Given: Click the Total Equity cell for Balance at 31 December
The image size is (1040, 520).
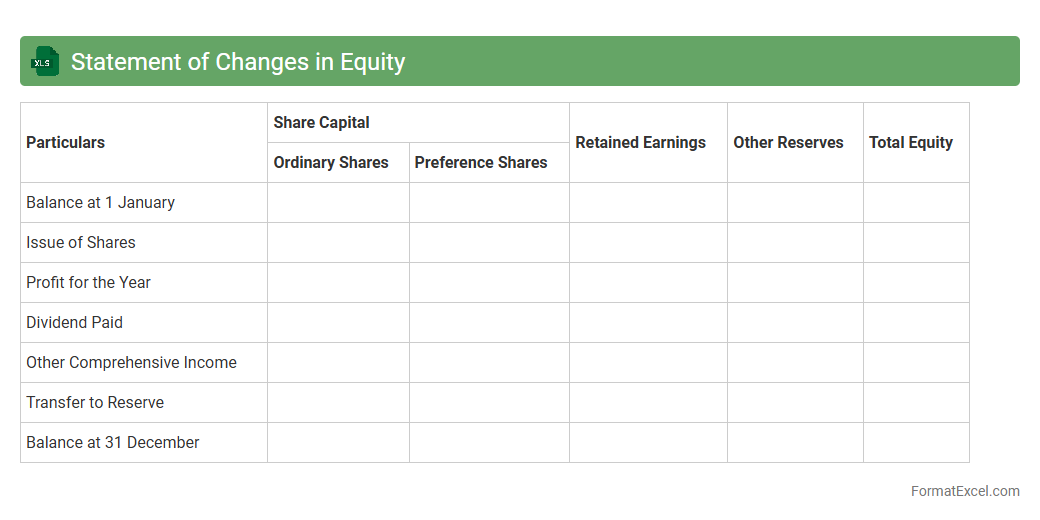Looking at the screenshot, I should pos(916,443).
